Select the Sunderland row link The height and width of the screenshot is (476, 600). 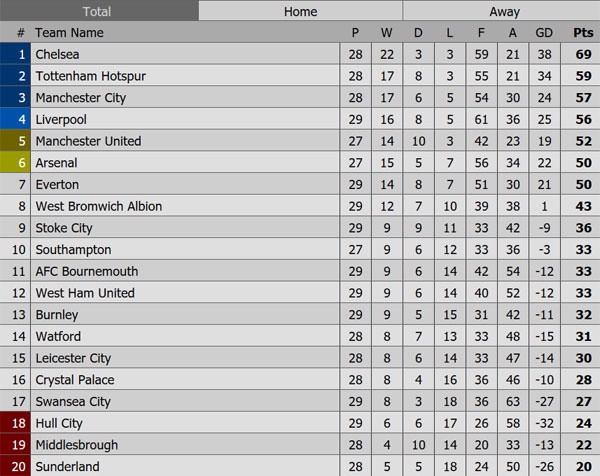click(x=66, y=467)
